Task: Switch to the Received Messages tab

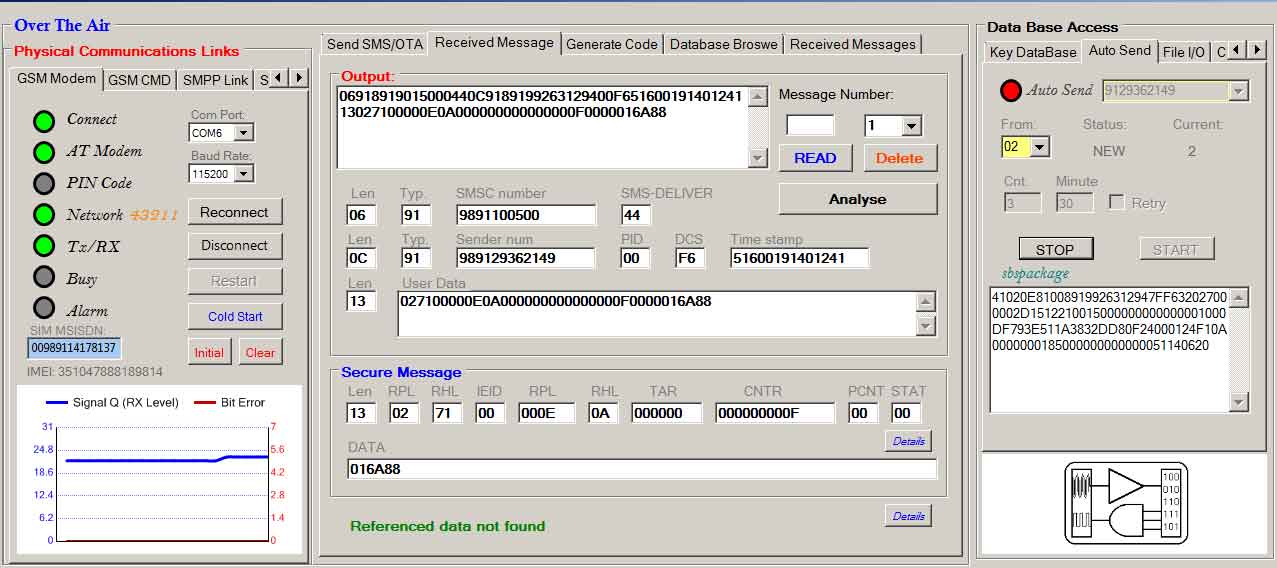Action: (853, 44)
